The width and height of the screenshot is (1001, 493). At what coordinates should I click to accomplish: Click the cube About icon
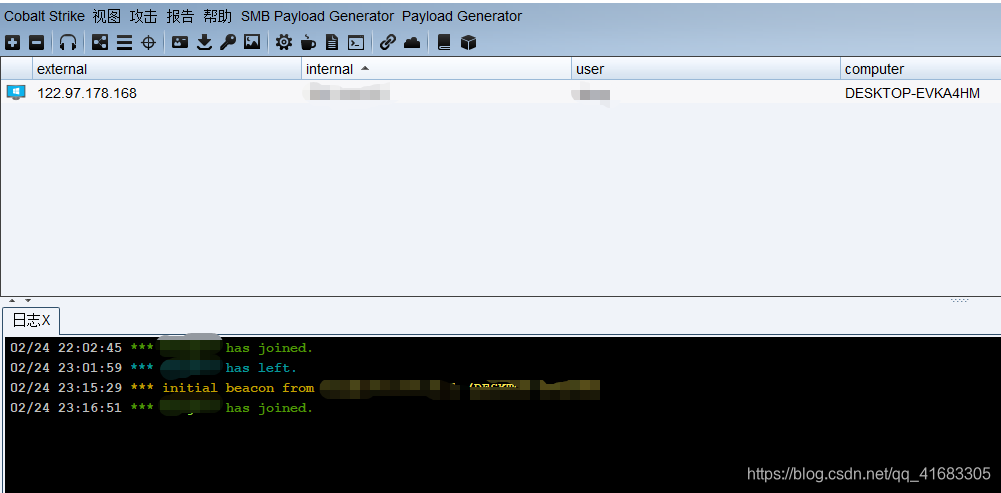point(469,43)
